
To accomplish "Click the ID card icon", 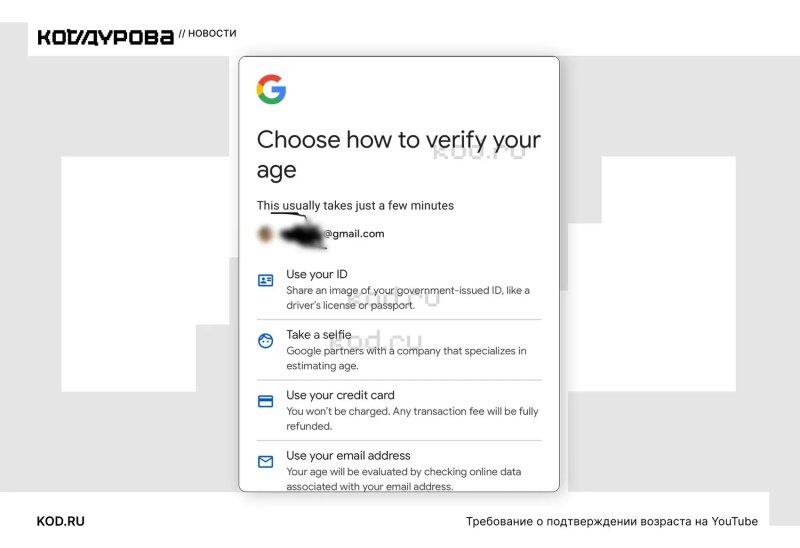I will click(x=265, y=281).
